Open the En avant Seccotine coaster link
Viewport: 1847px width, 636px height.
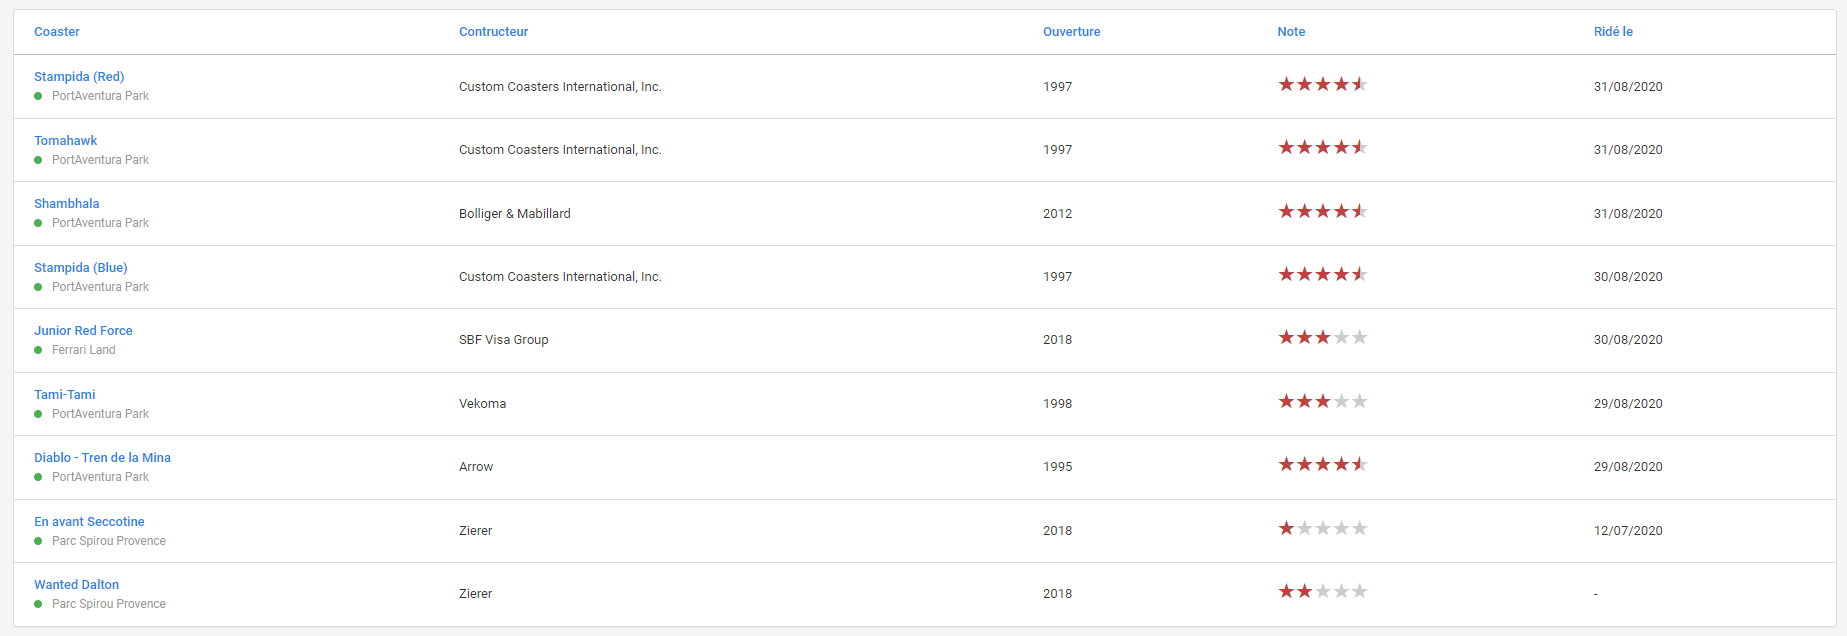click(x=89, y=522)
